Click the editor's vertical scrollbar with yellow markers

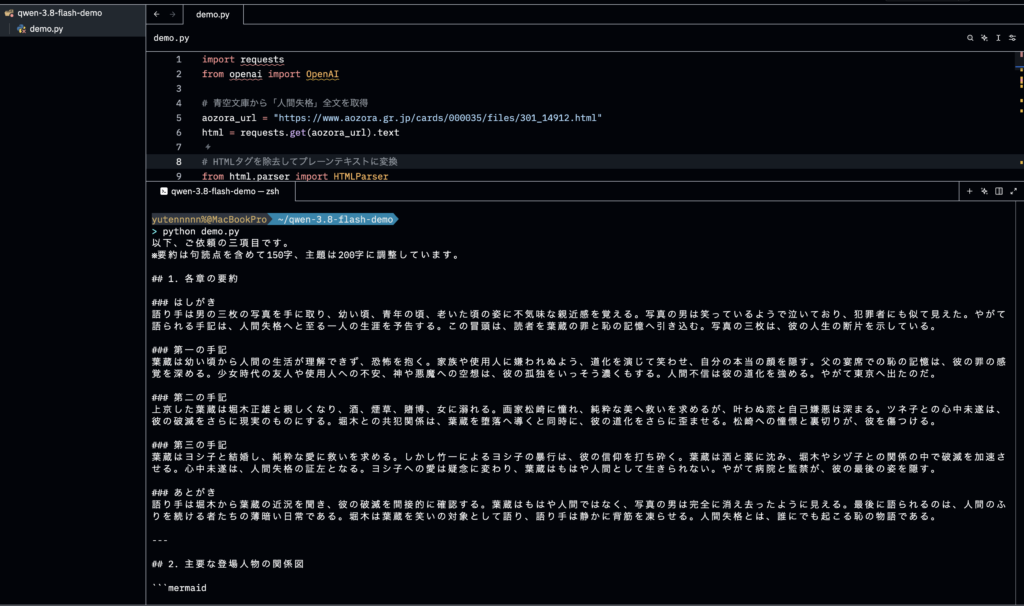click(x=1020, y=116)
